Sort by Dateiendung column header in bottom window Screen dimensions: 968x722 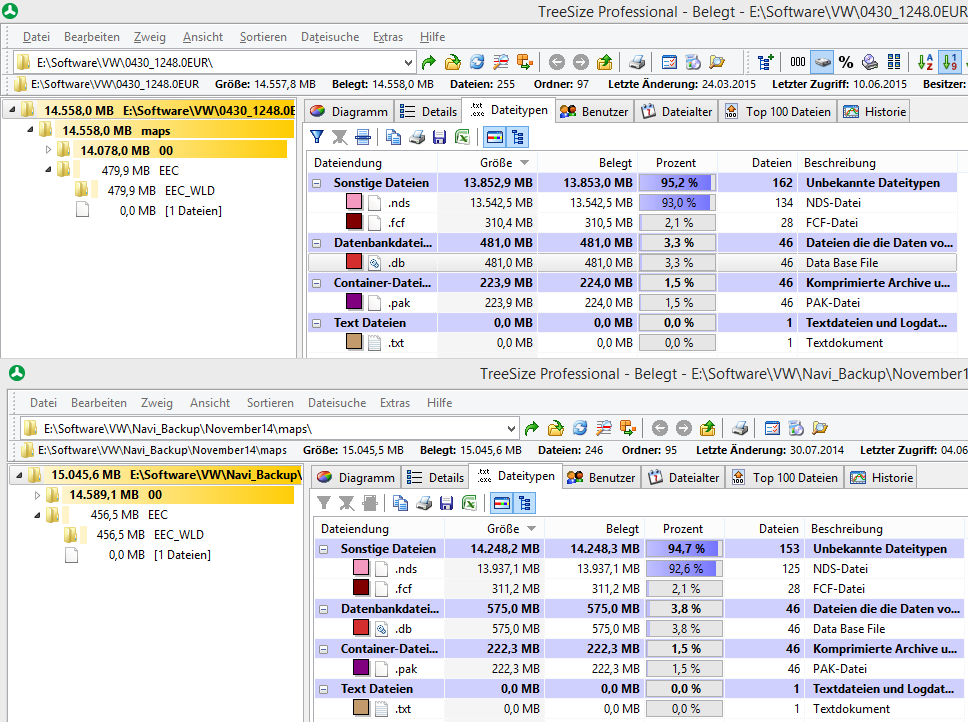click(379, 529)
